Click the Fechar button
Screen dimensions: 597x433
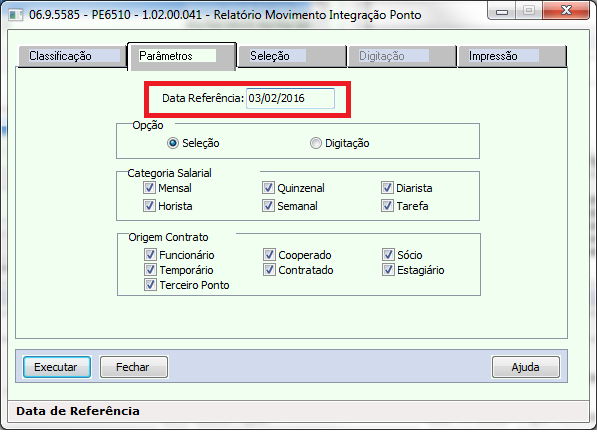tap(134, 367)
